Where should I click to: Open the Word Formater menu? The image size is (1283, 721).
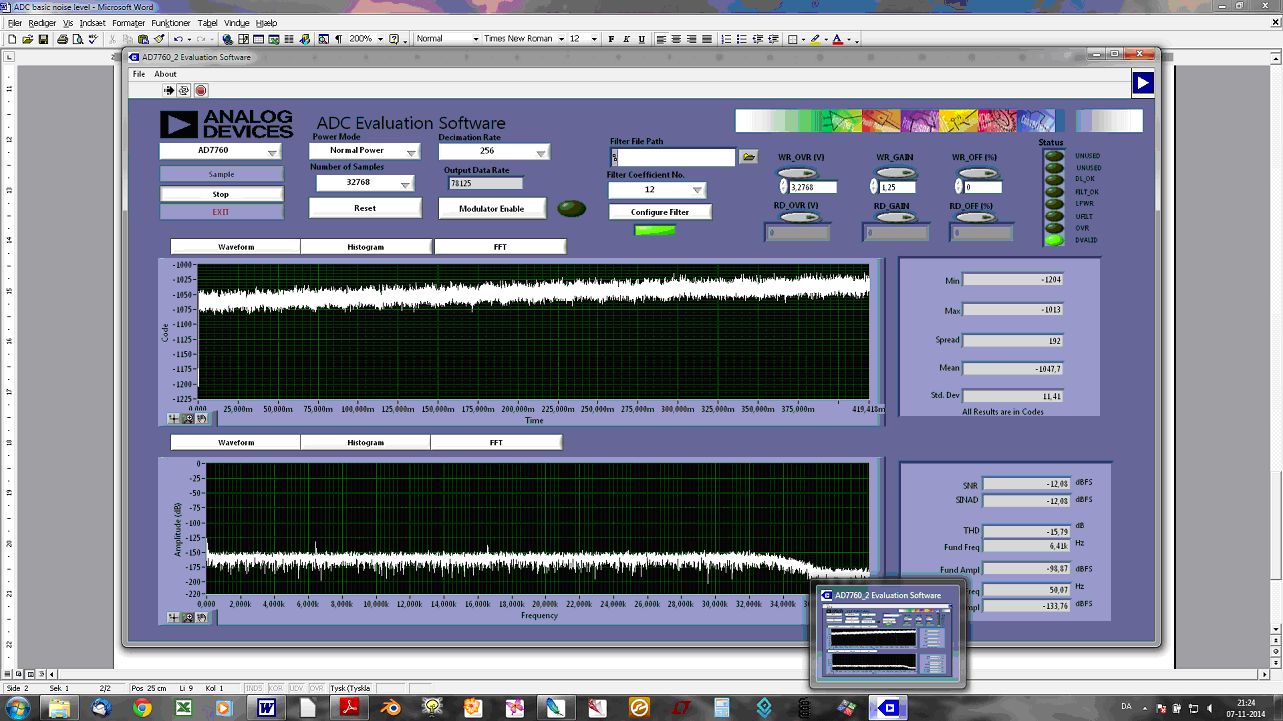[x=128, y=22]
